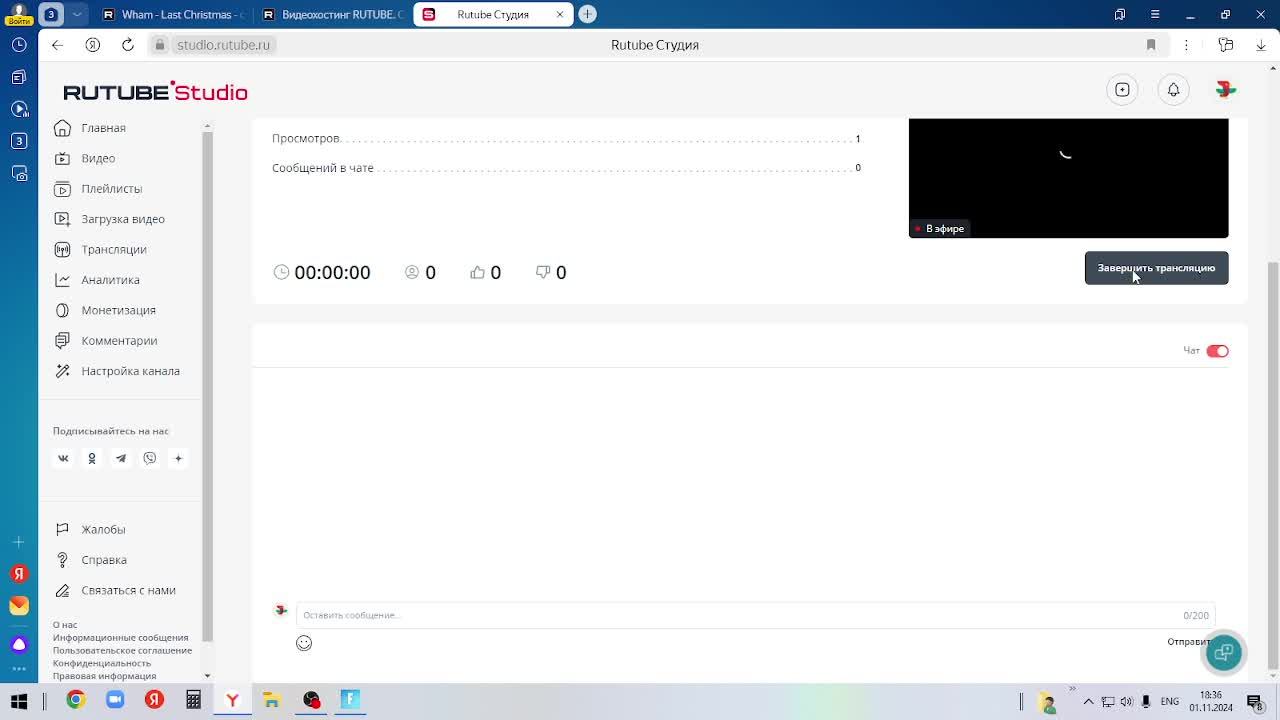The image size is (1280, 720).
Task: Click studio.rutube.ru address bar
Action: [223, 45]
